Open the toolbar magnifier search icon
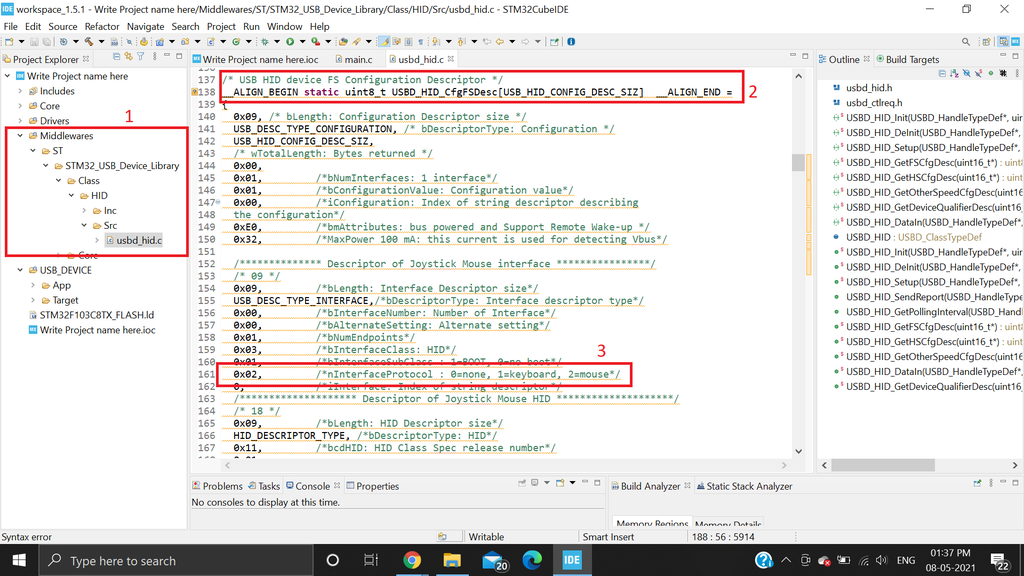 (x=966, y=42)
